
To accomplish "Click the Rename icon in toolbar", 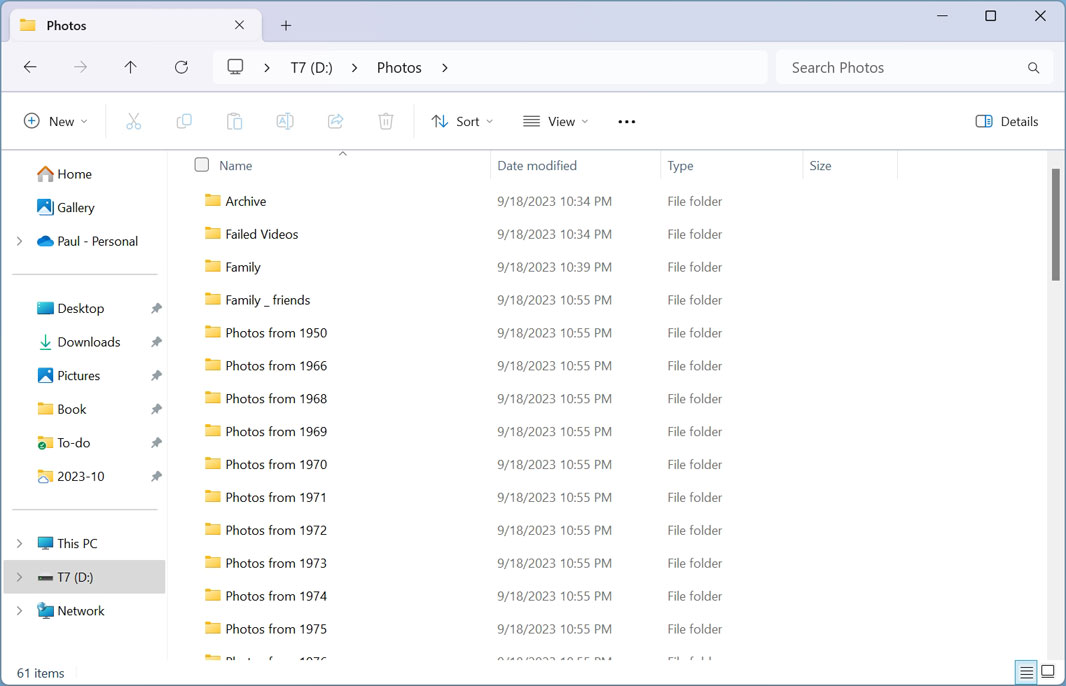I will click(285, 121).
